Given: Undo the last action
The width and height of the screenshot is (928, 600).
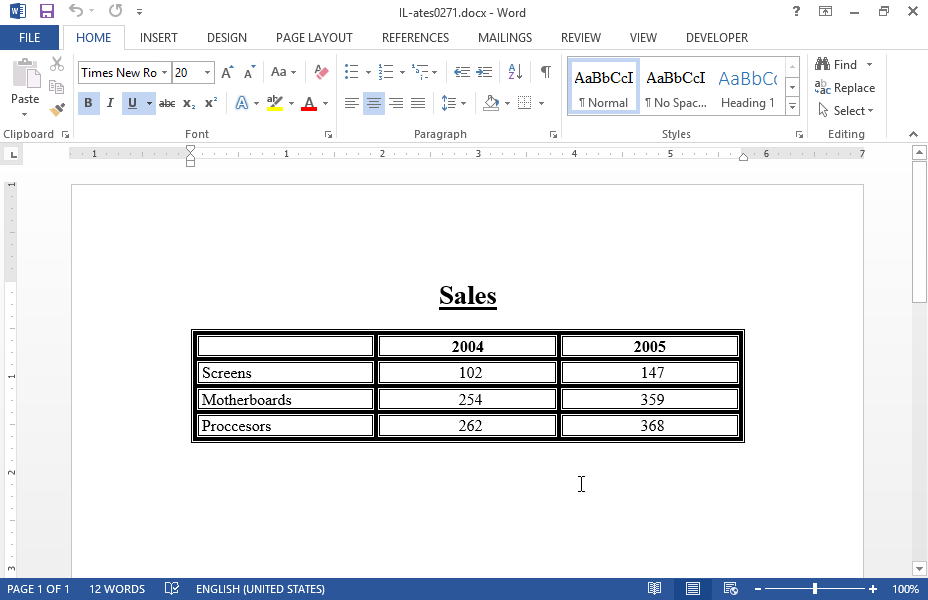Looking at the screenshot, I should tap(76, 11).
